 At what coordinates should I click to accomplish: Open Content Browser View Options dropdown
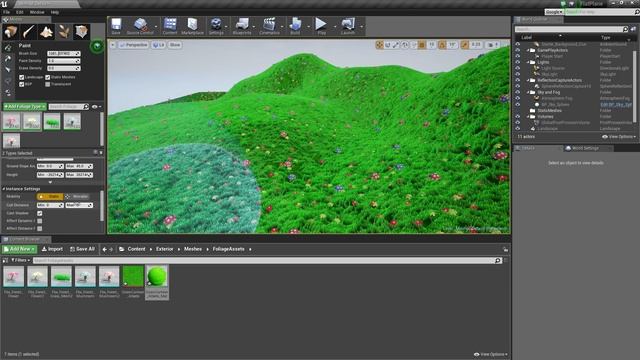click(x=491, y=354)
